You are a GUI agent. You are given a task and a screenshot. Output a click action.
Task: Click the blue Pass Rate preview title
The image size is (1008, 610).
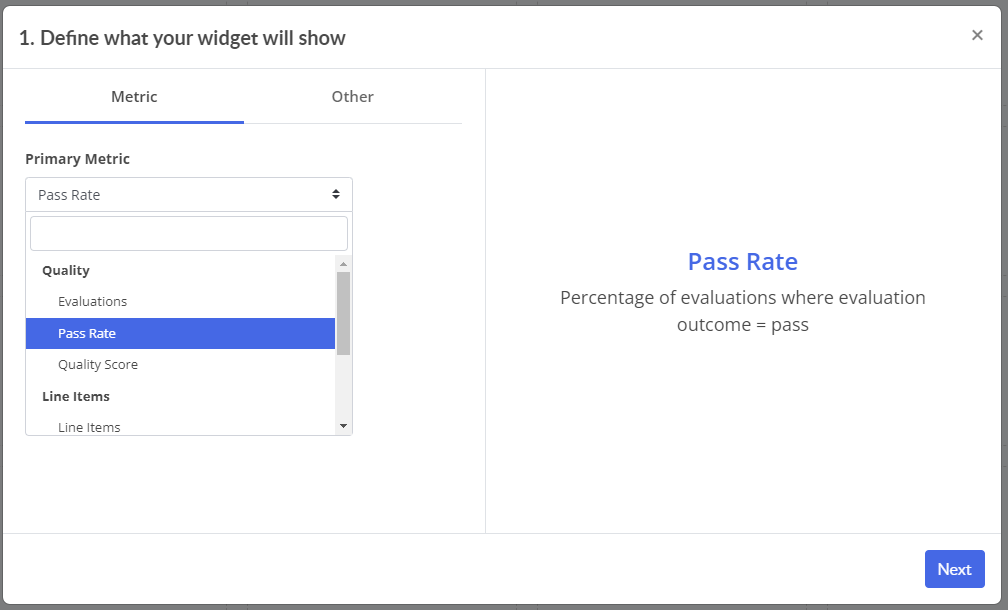click(742, 262)
